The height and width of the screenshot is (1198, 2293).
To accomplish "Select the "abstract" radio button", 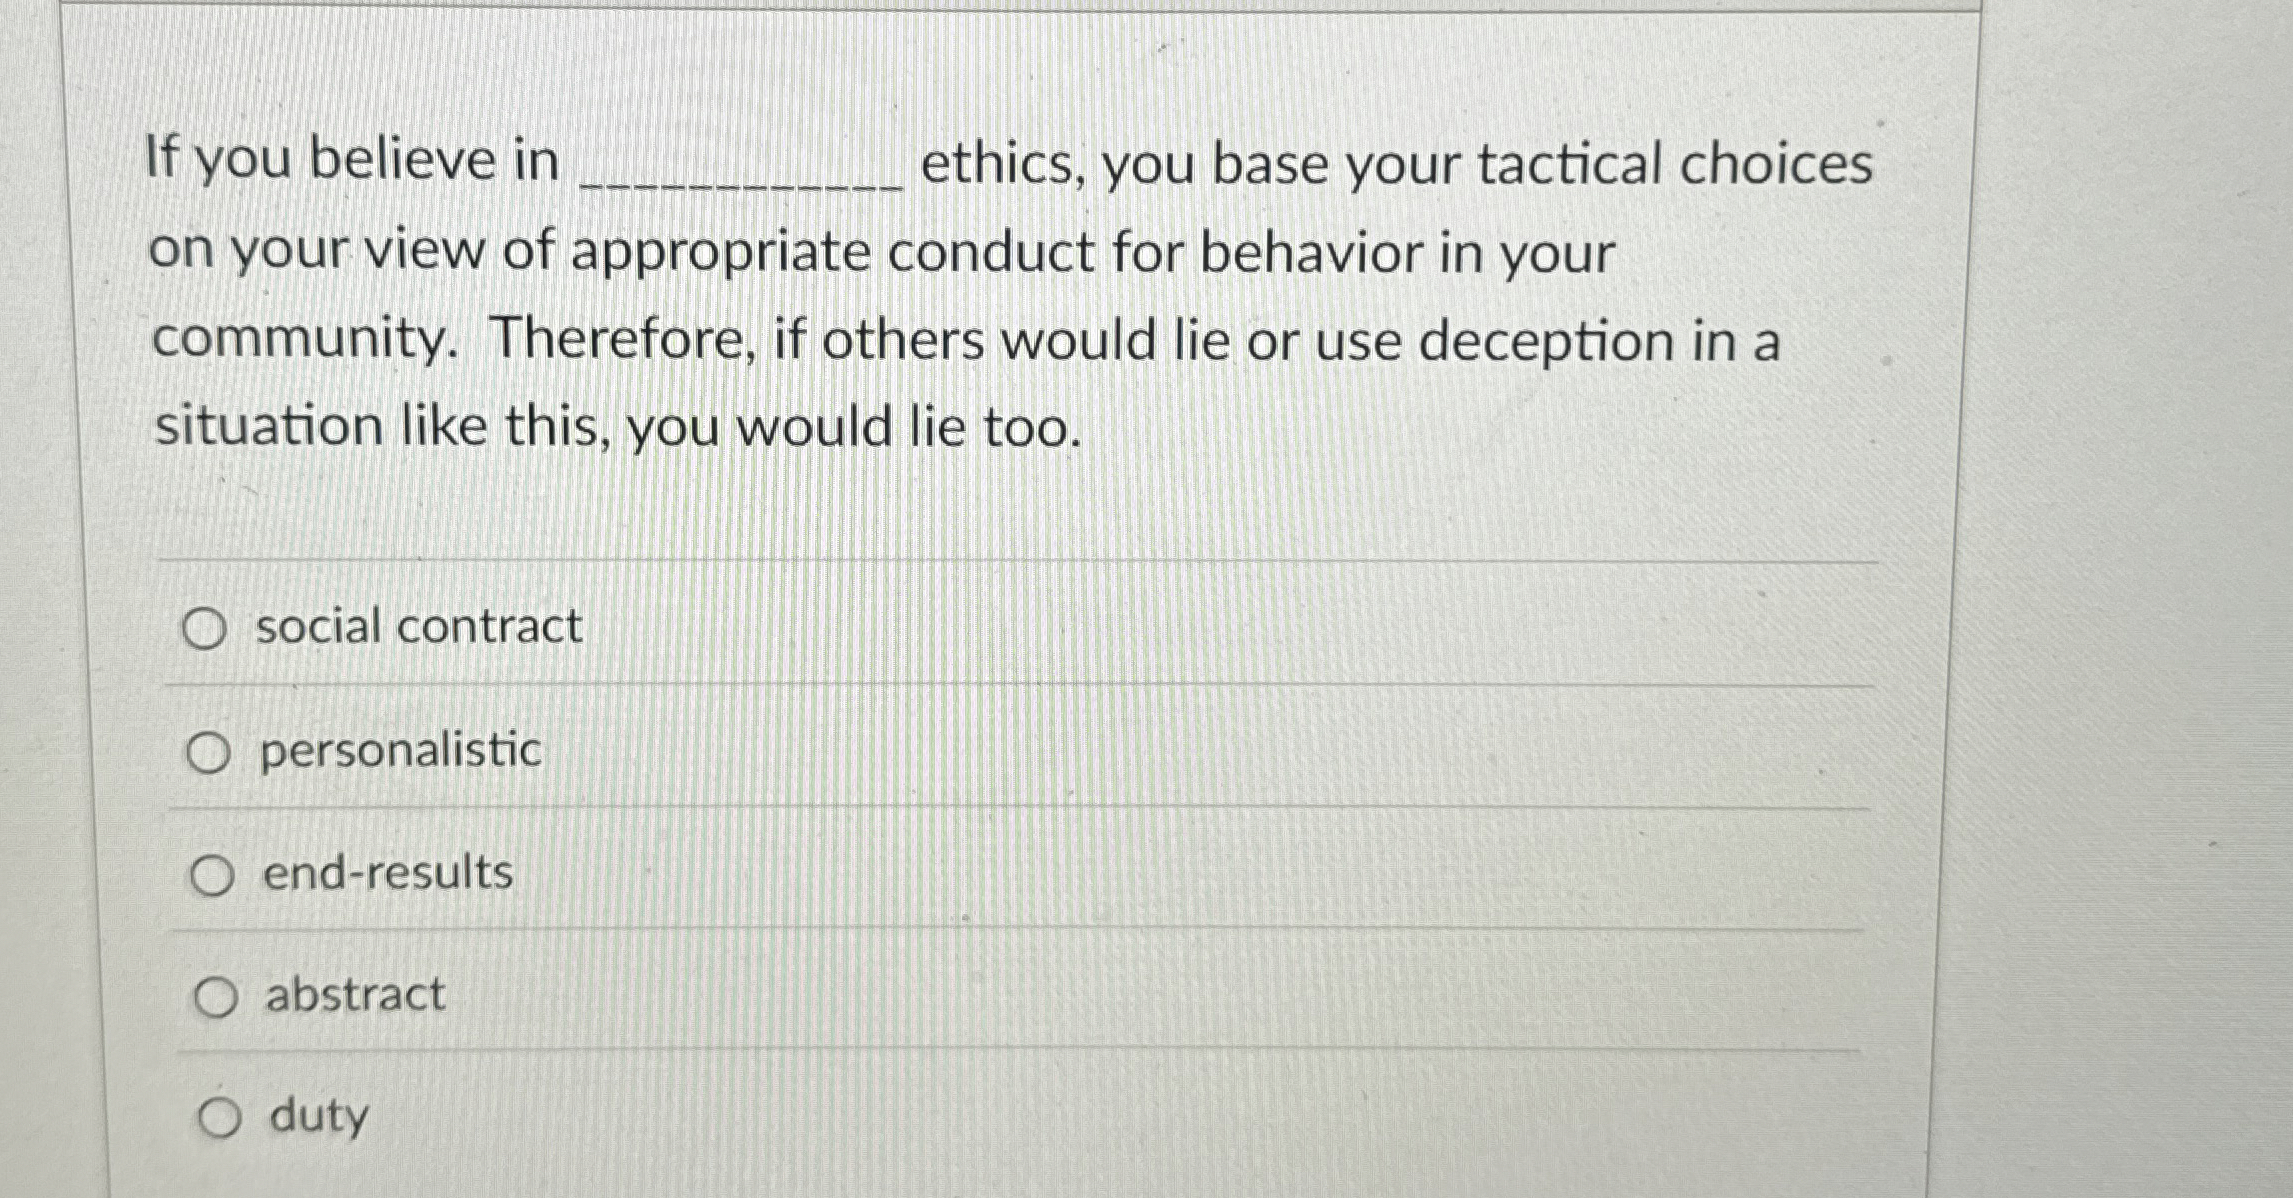I will click(x=216, y=996).
